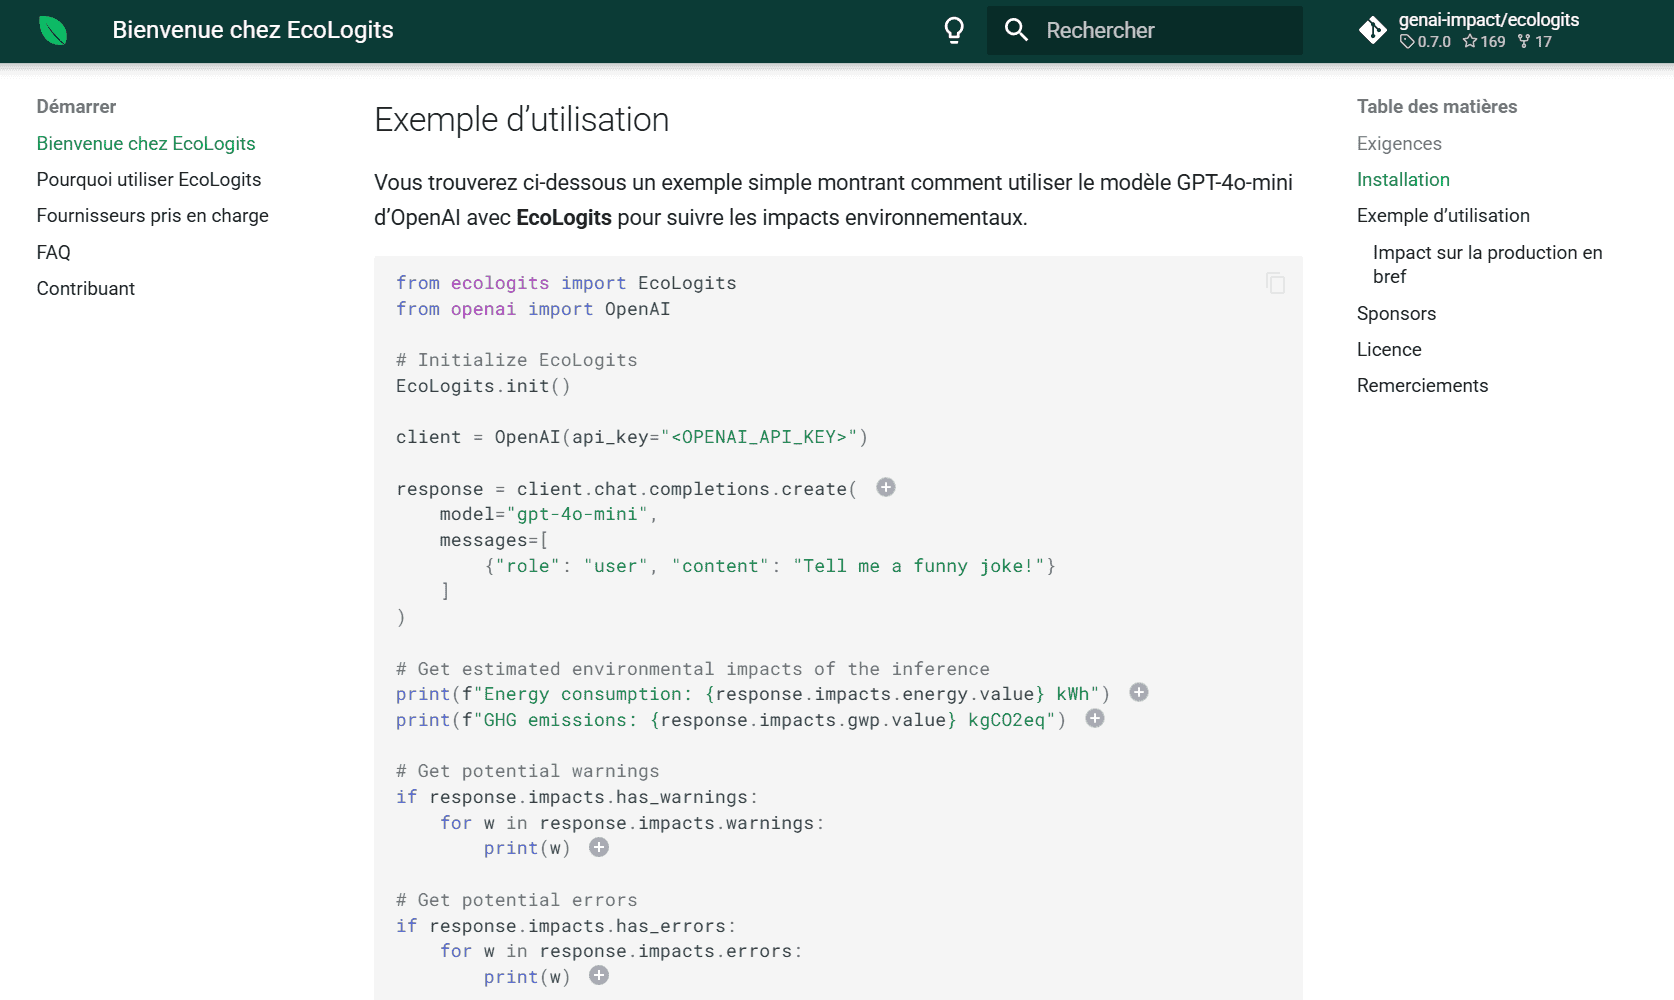Toggle the light/dark mode lightbulb

click(x=954, y=31)
